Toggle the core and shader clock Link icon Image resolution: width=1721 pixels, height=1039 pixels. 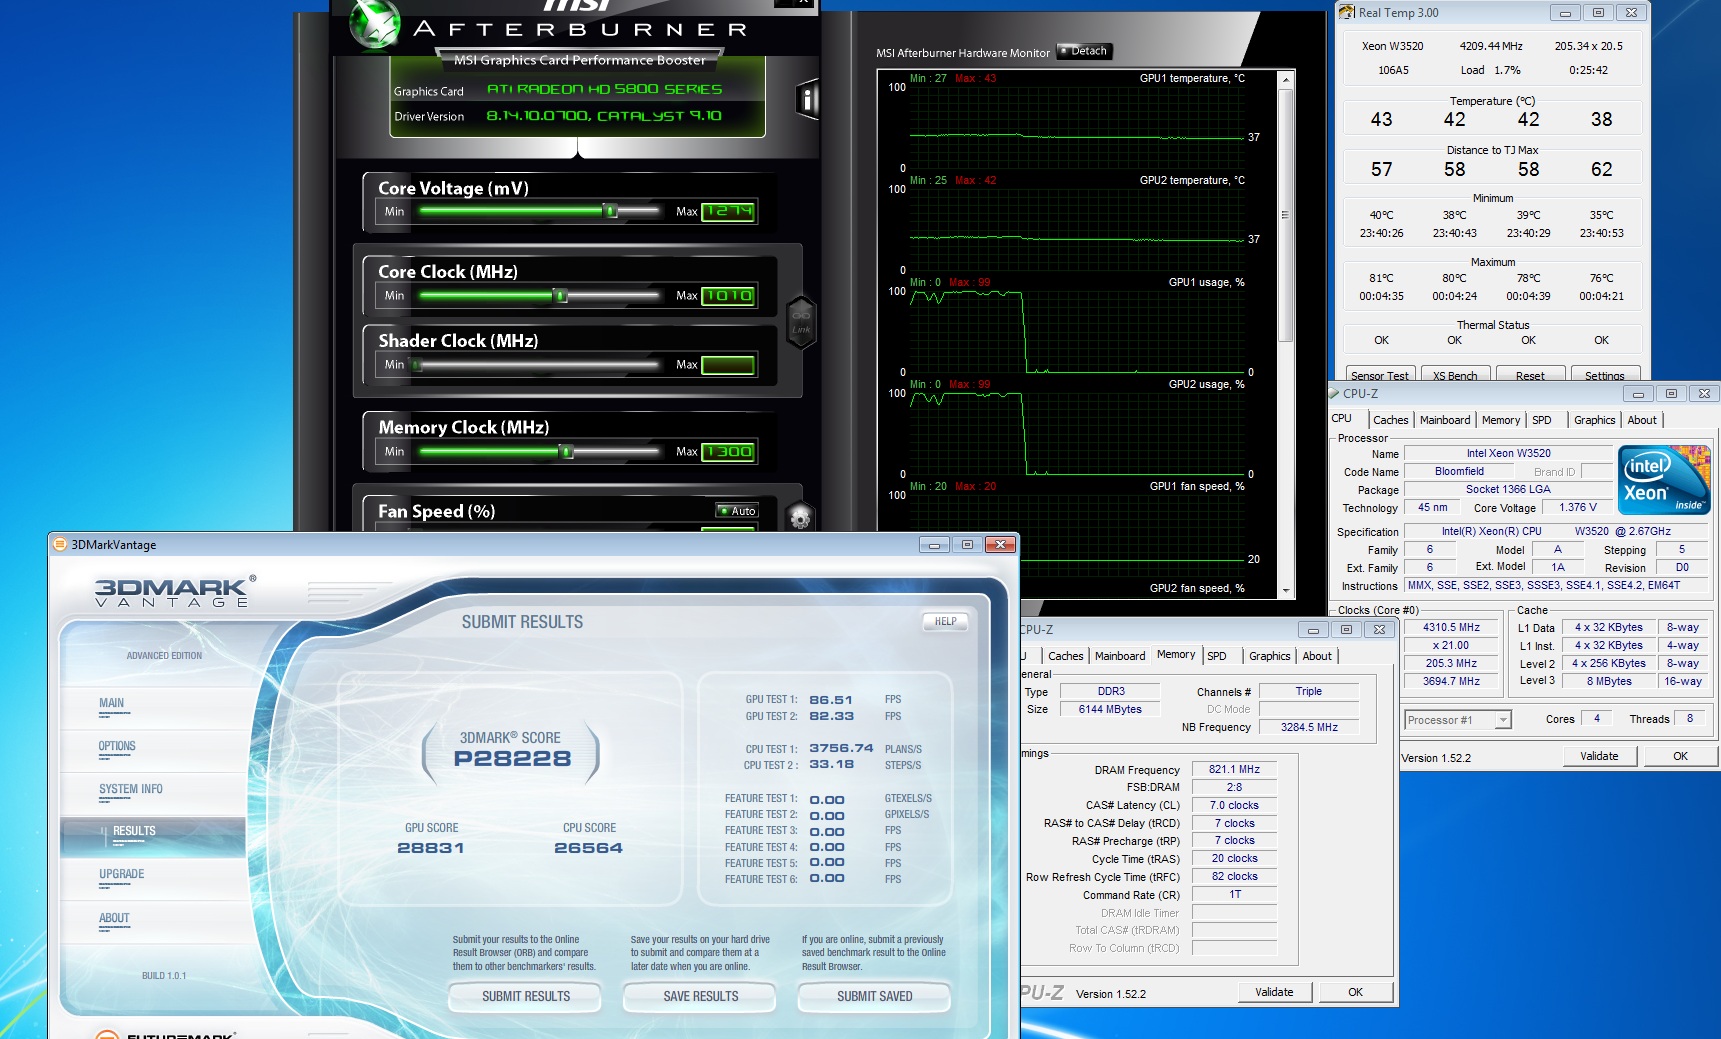coord(801,322)
